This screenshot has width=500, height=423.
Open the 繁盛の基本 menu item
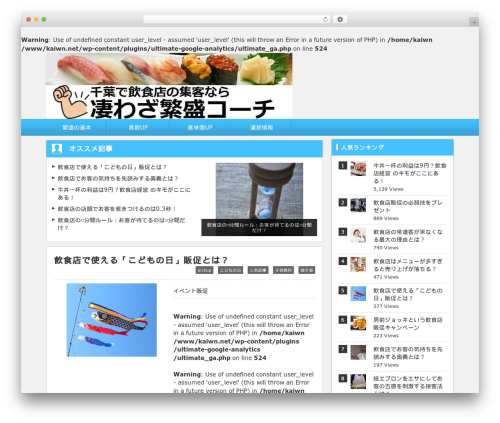click(x=77, y=127)
